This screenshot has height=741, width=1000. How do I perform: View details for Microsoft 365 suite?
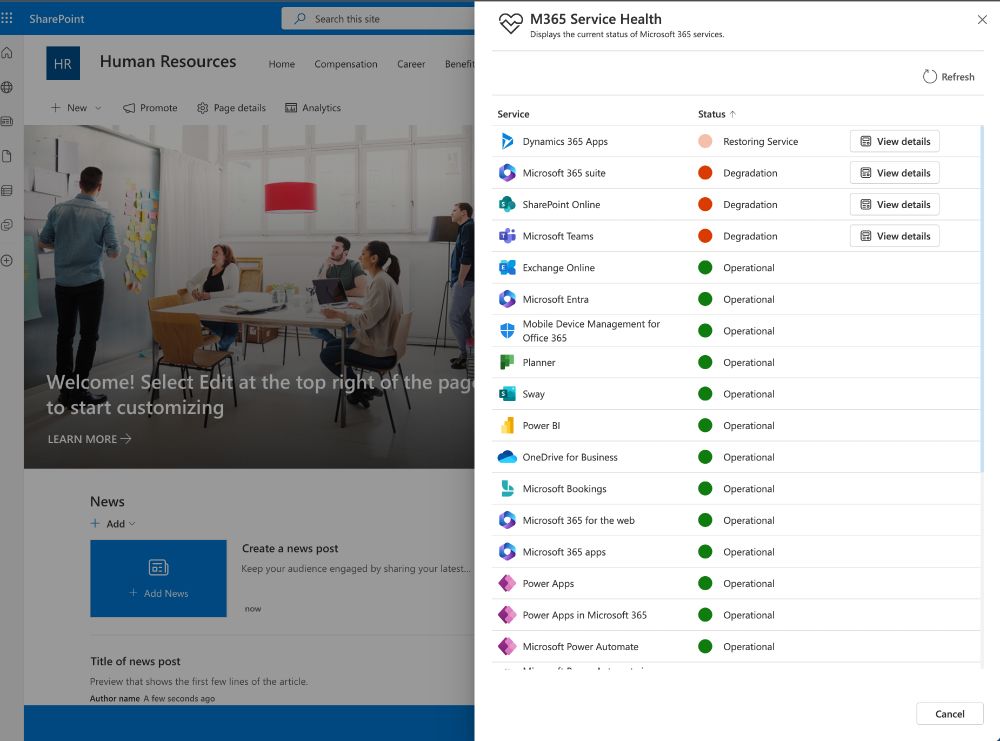tap(894, 173)
